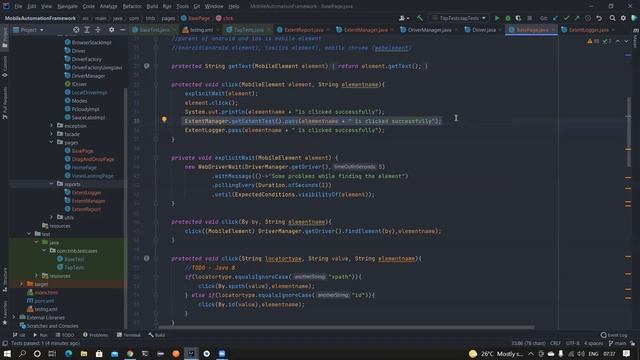Expand the utils folder

51,217
